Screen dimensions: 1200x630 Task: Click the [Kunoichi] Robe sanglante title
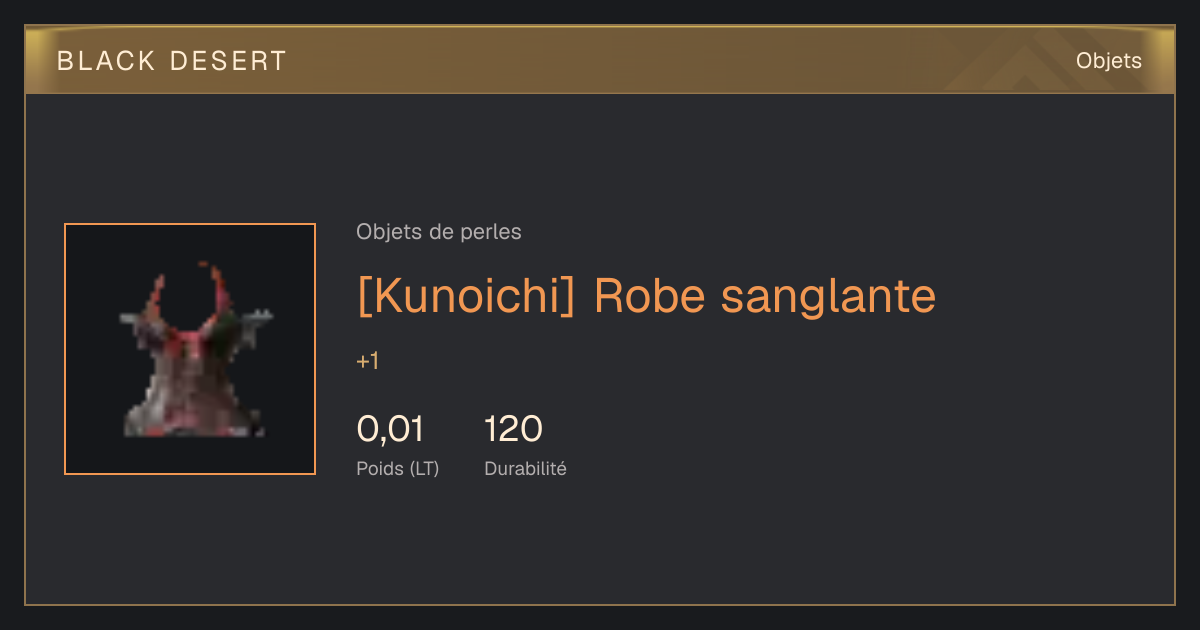pos(646,296)
